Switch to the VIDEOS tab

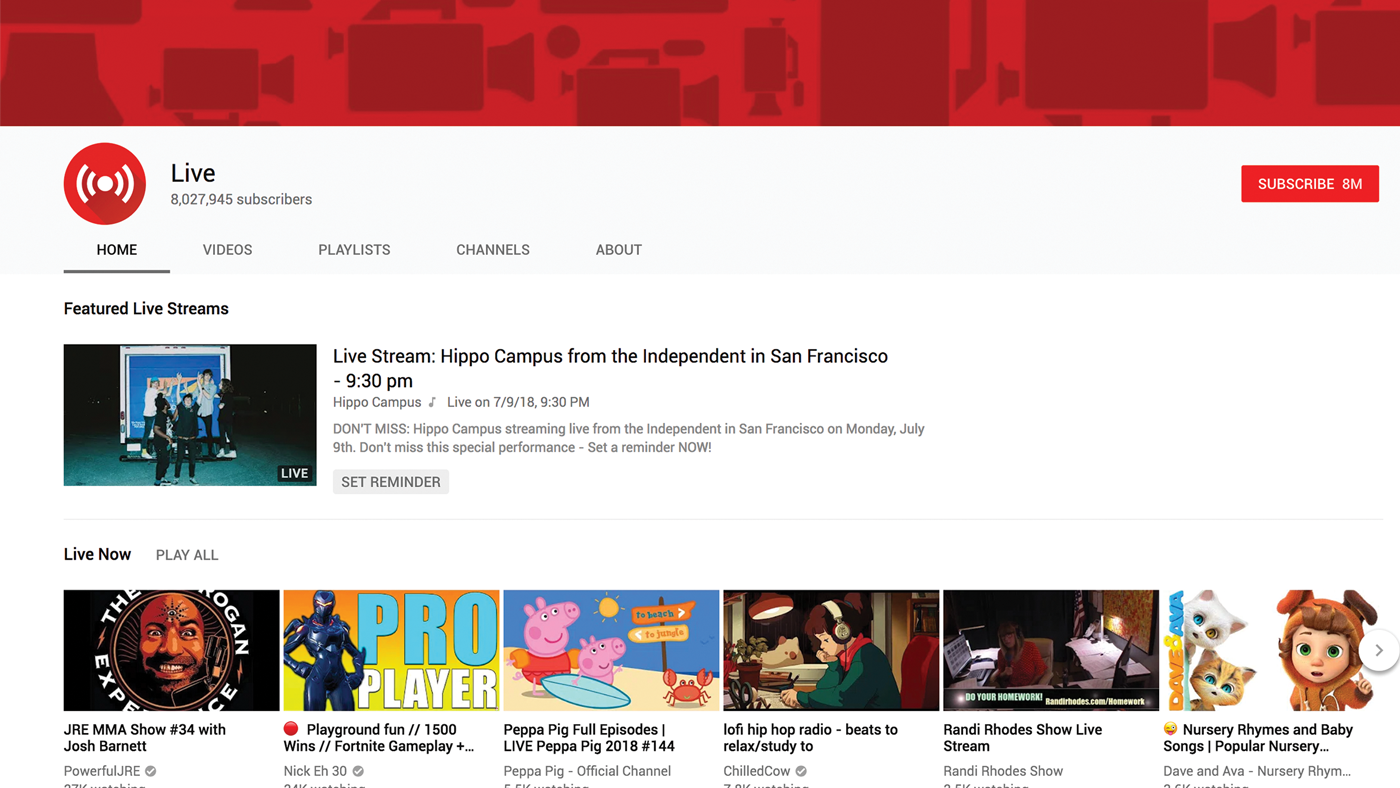pyautogui.click(x=227, y=249)
